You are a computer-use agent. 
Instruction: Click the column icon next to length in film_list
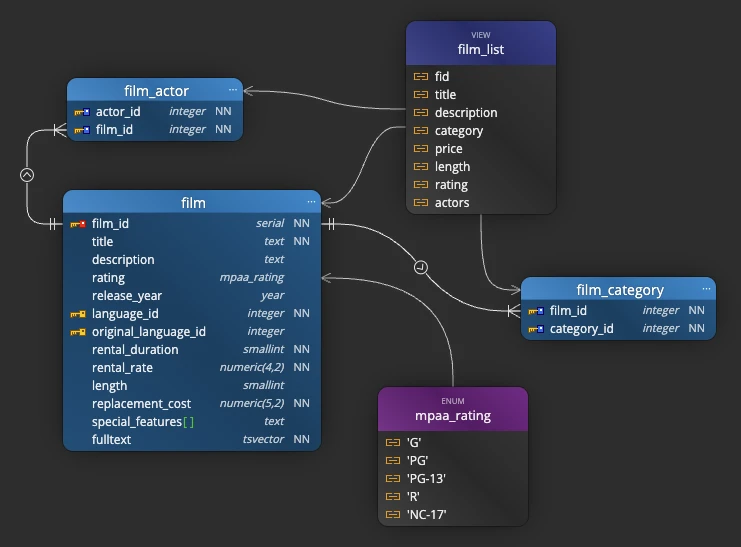tap(421, 166)
